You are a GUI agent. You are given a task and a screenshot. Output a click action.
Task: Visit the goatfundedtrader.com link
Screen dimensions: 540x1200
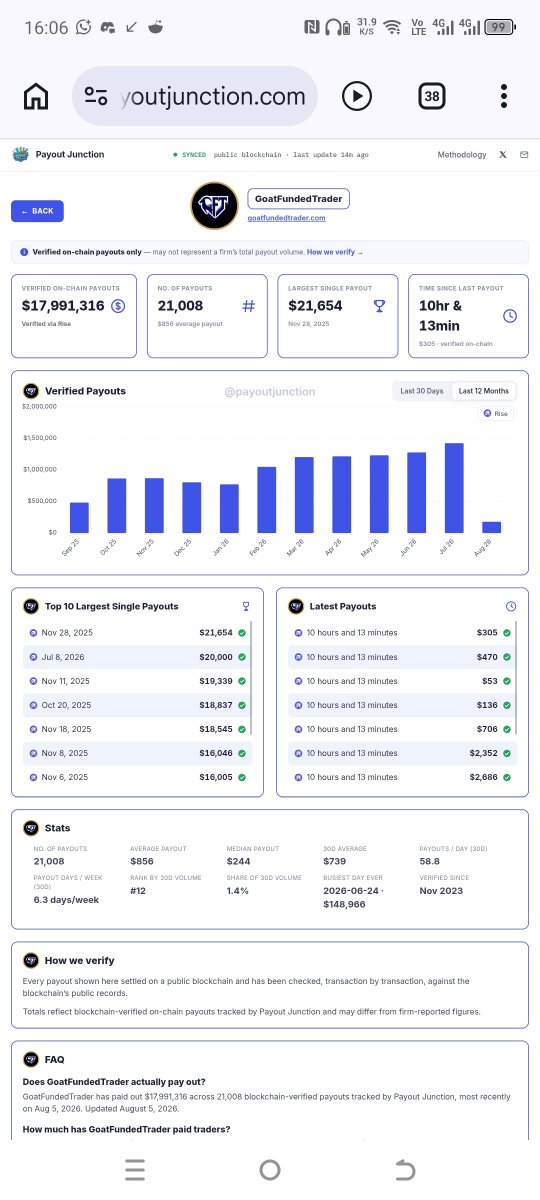click(287, 218)
